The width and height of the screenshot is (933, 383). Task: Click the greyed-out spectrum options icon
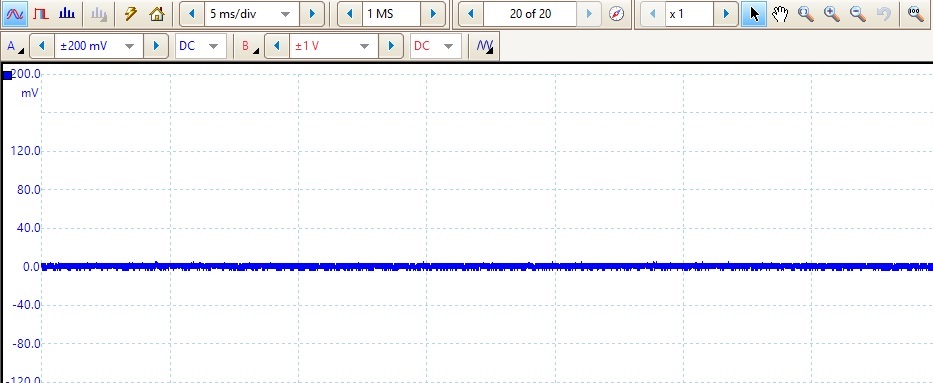click(x=99, y=14)
